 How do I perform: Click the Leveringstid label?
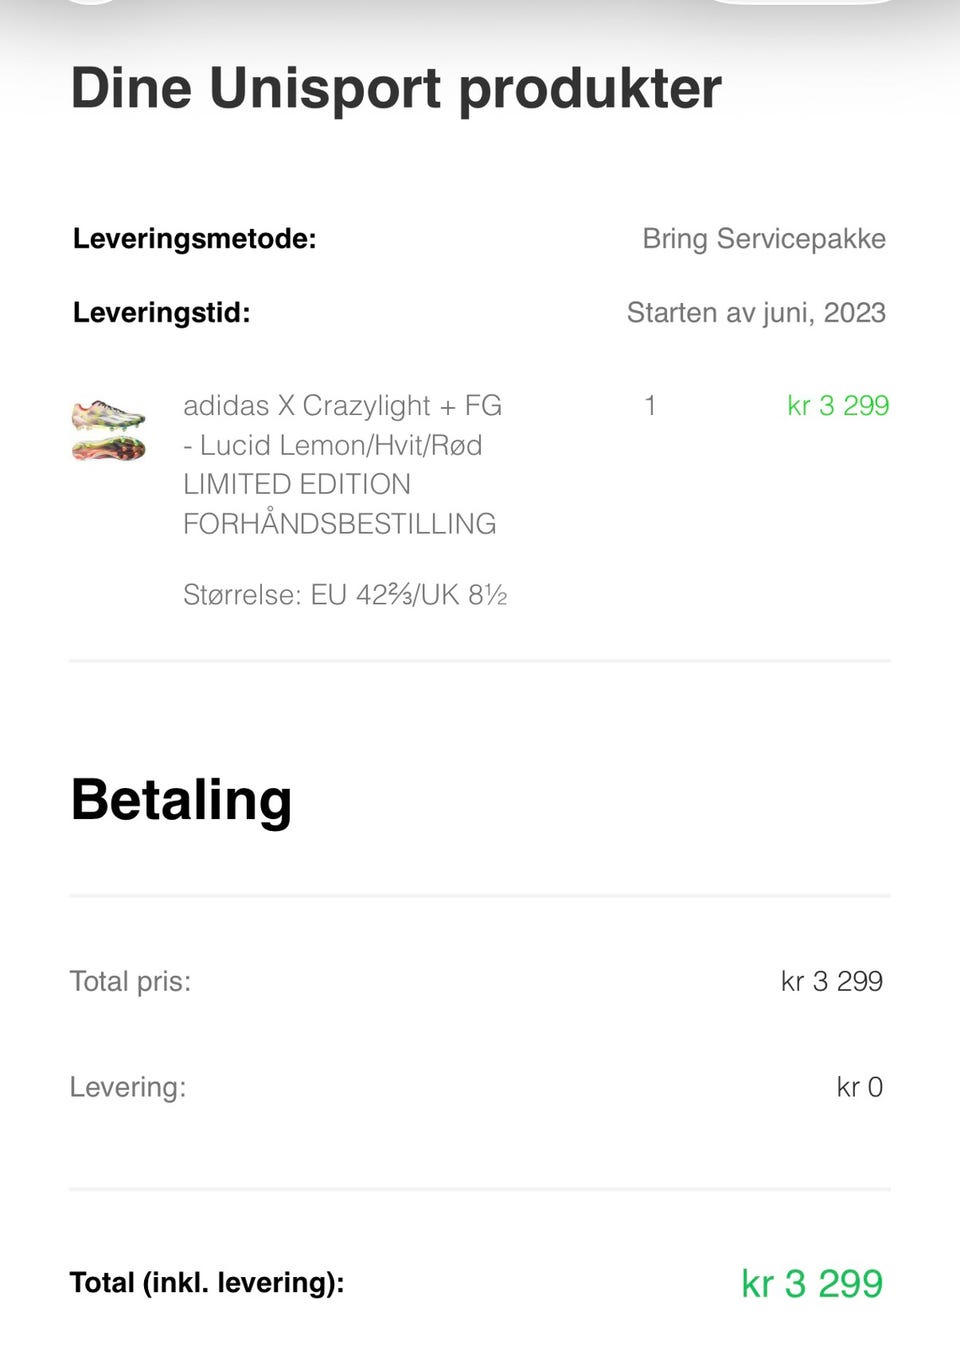click(161, 313)
